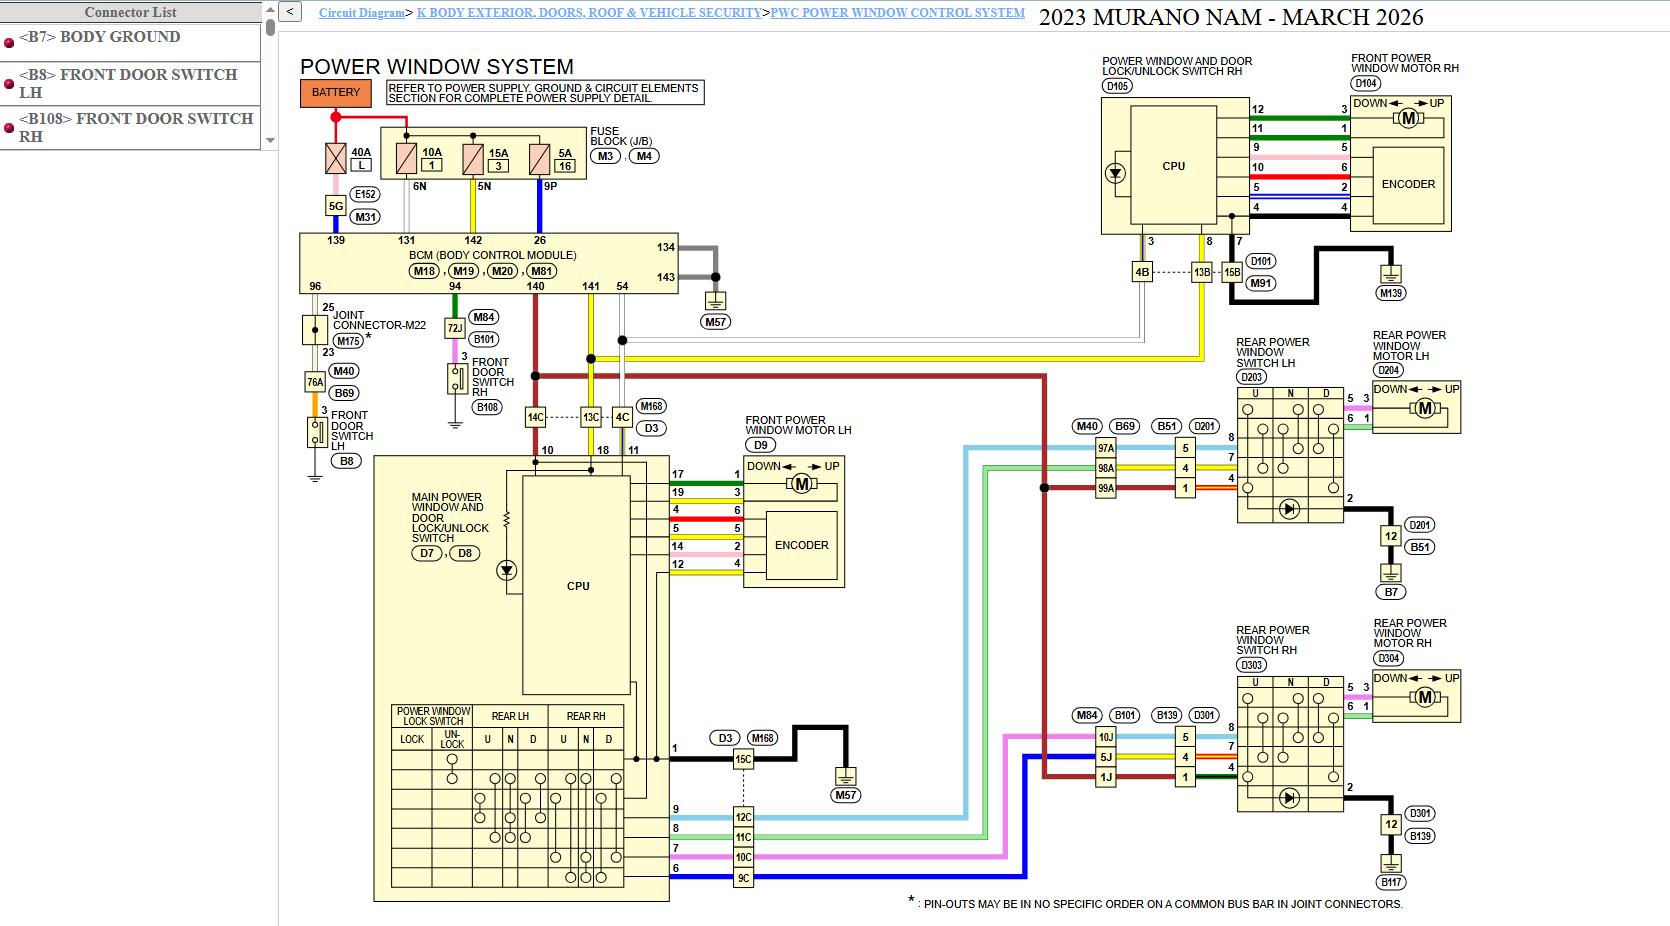Select BCM connector label M18
1670x926 pixels.
(x=424, y=271)
